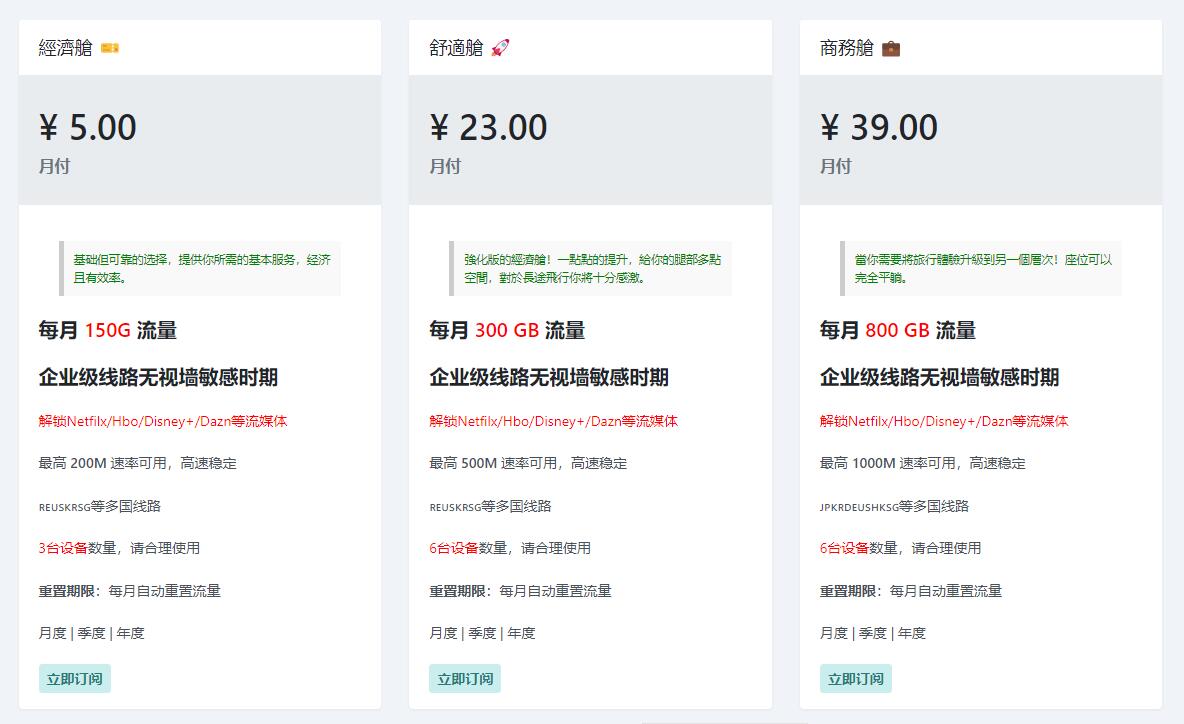Click the ¥ 23.00 price

[x=489, y=128]
